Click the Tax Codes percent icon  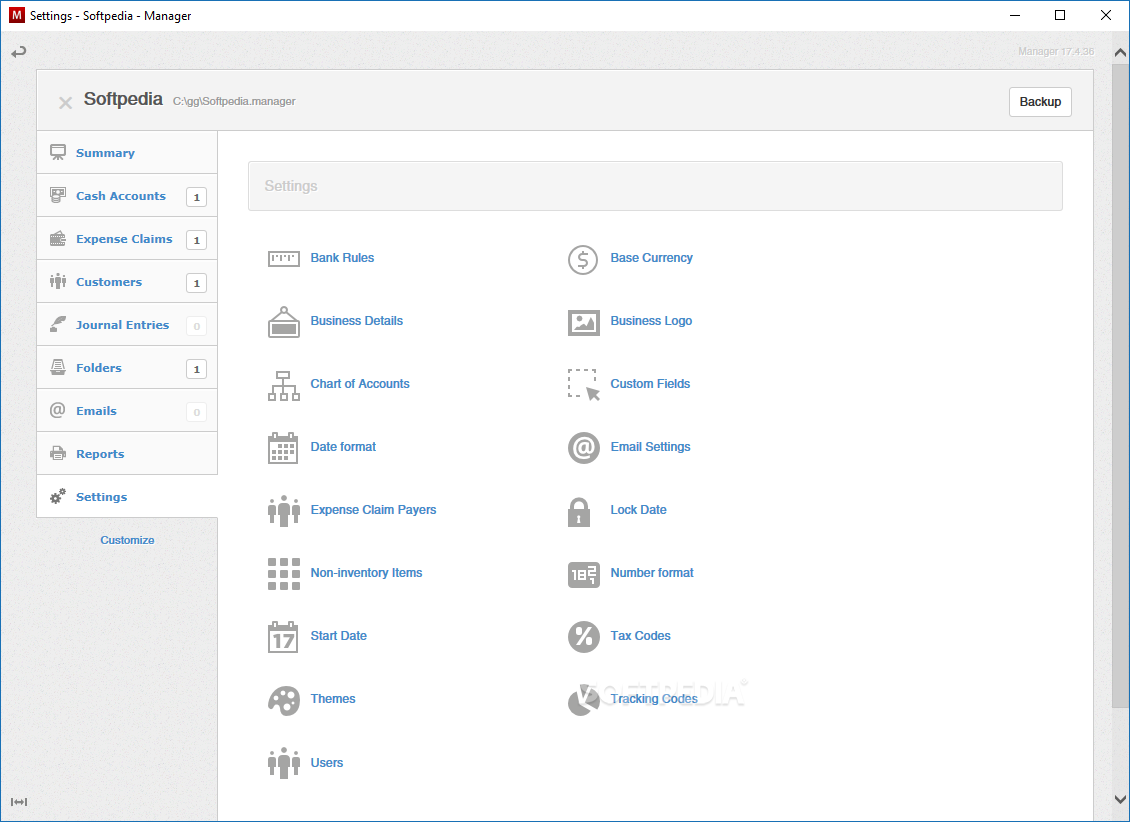click(x=583, y=637)
